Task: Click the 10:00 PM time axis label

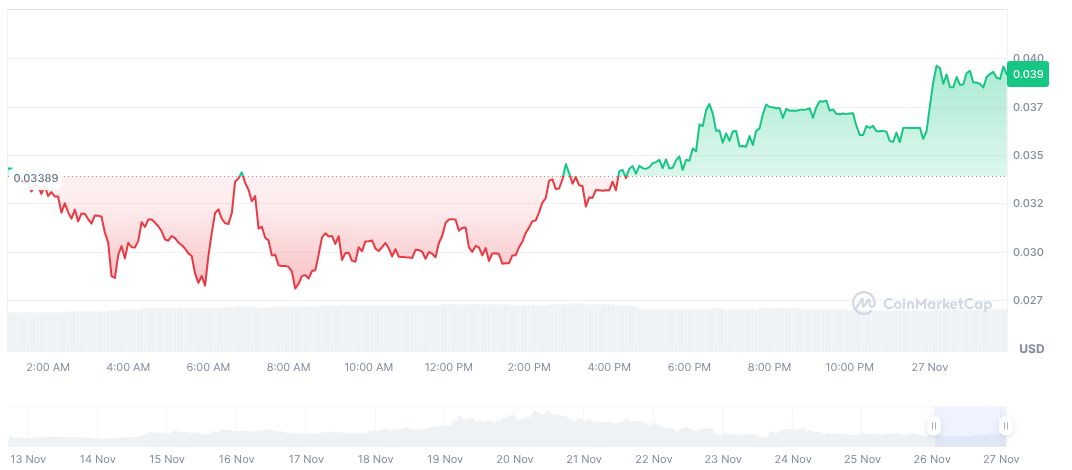Action: [x=849, y=367]
